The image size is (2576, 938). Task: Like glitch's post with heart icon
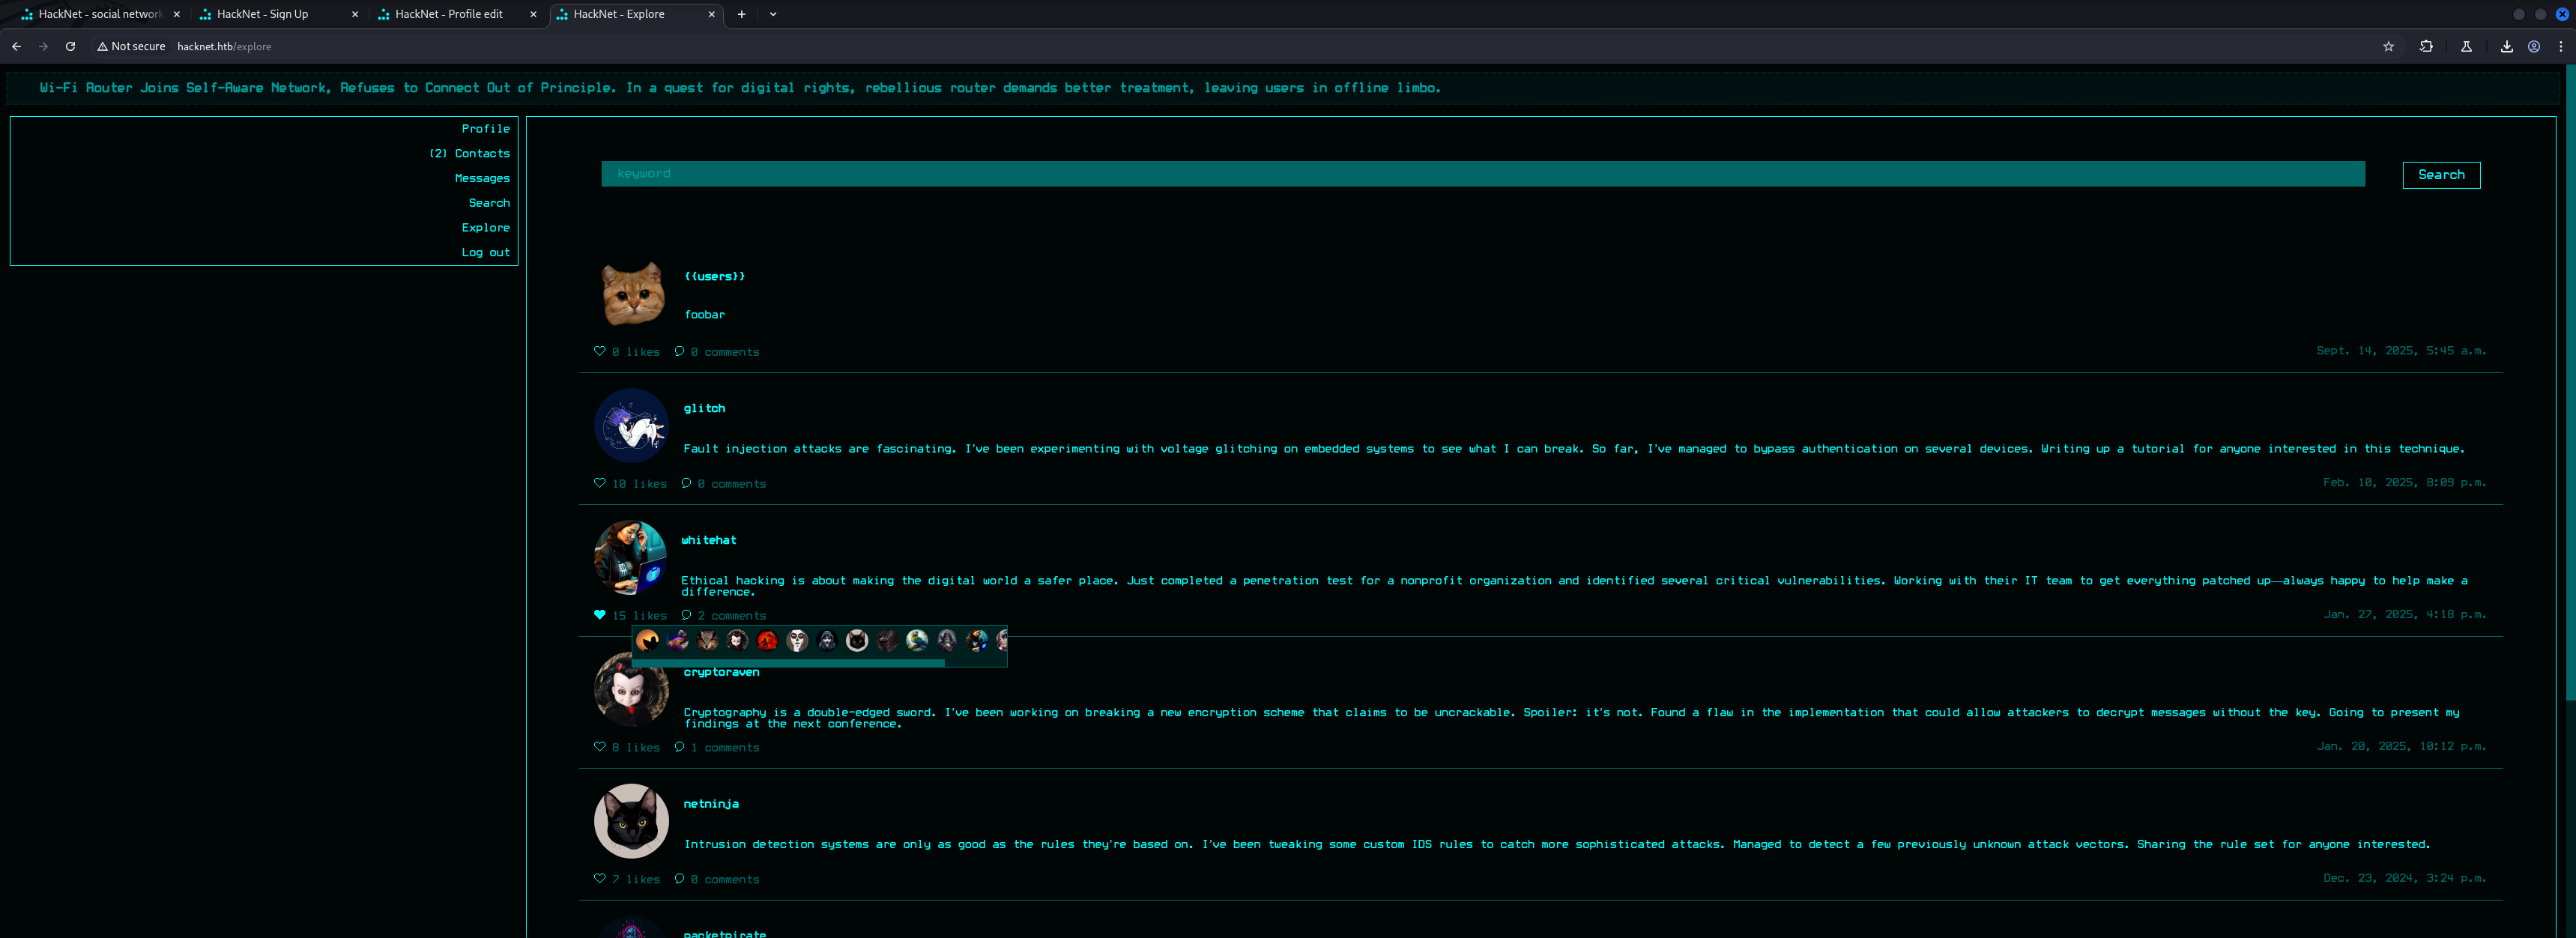[x=599, y=483]
